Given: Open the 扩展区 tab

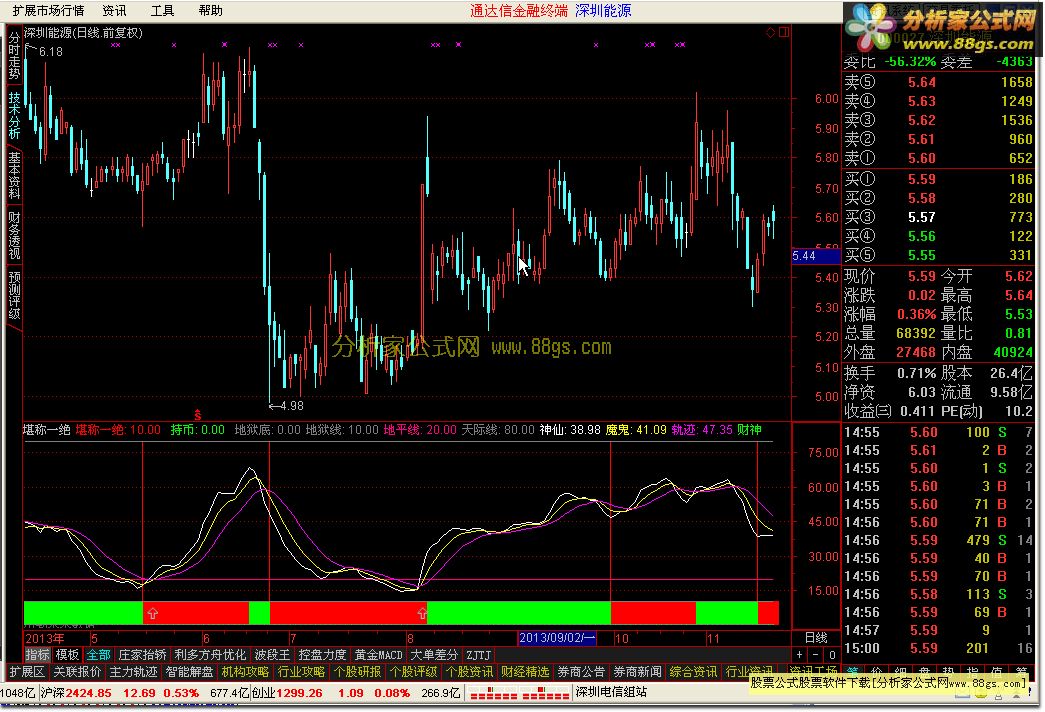Looking at the screenshot, I should coord(27,671).
